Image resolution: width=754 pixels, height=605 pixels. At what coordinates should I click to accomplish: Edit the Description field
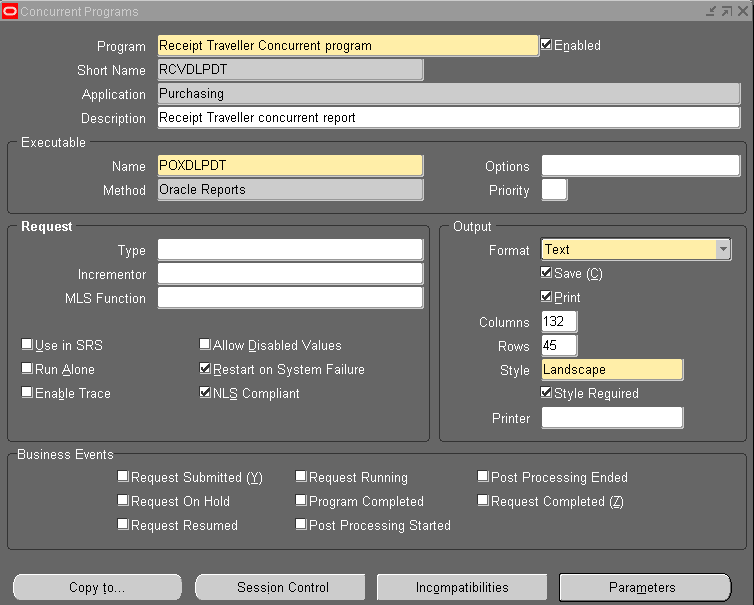(449, 118)
